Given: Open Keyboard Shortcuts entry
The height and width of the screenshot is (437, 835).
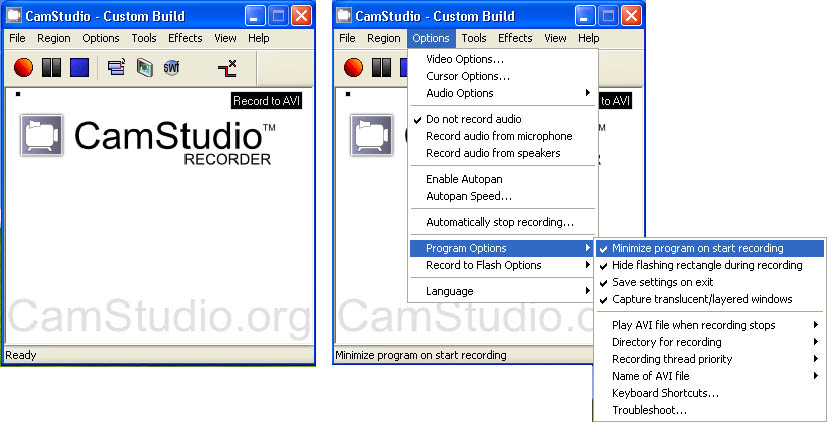Looking at the screenshot, I should [x=709, y=393].
